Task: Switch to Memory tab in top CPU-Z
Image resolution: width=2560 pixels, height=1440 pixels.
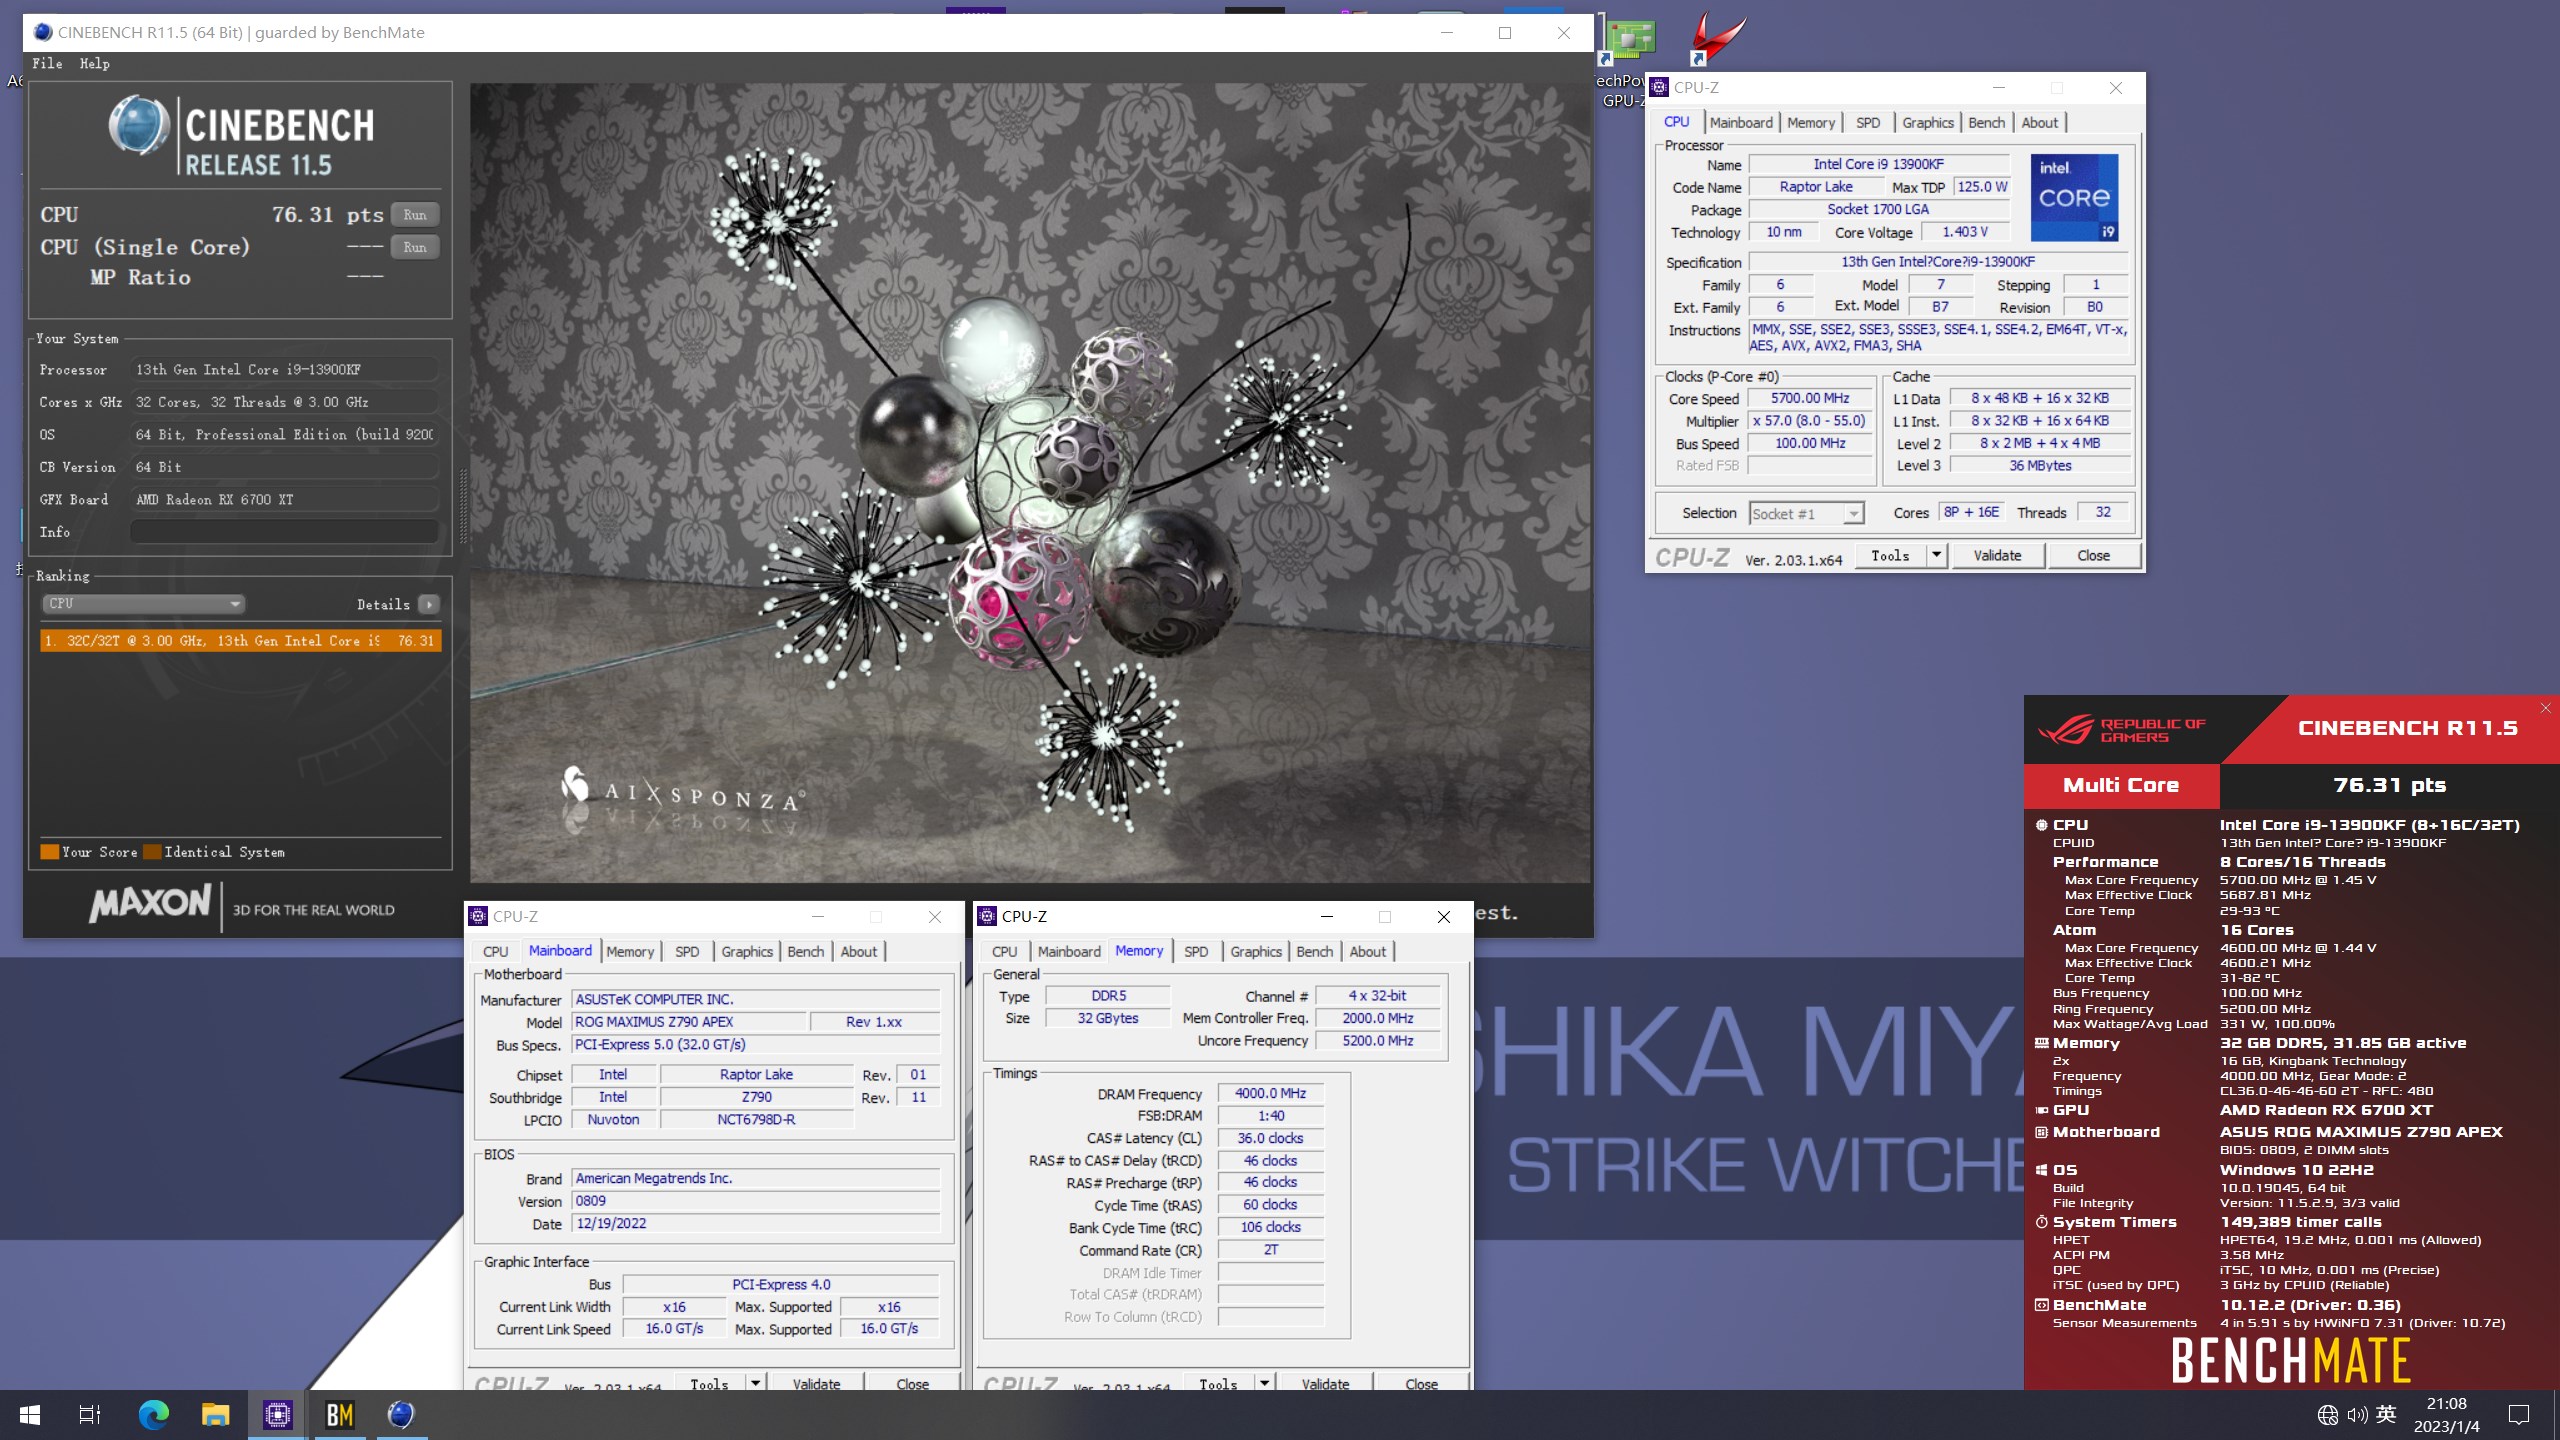Action: [x=1811, y=122]
